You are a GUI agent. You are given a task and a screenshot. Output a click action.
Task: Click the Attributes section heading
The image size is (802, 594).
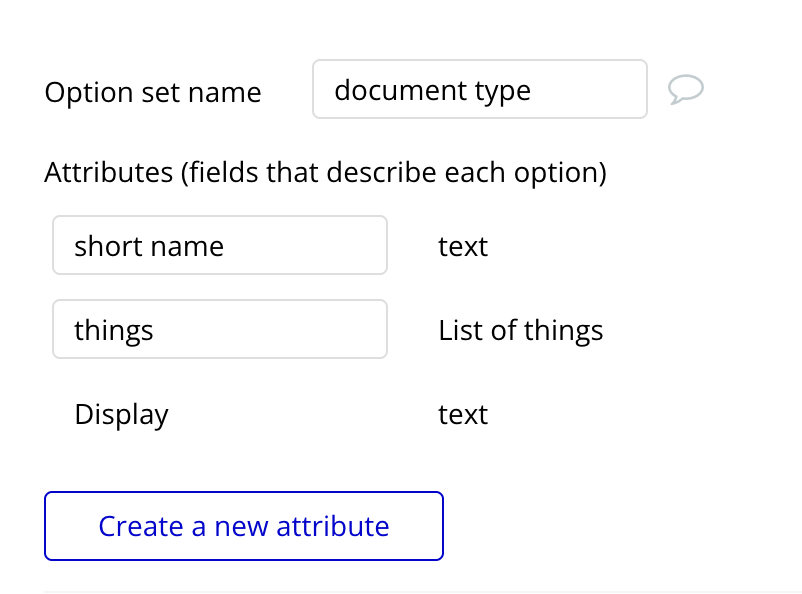click(x=325, y=172)
